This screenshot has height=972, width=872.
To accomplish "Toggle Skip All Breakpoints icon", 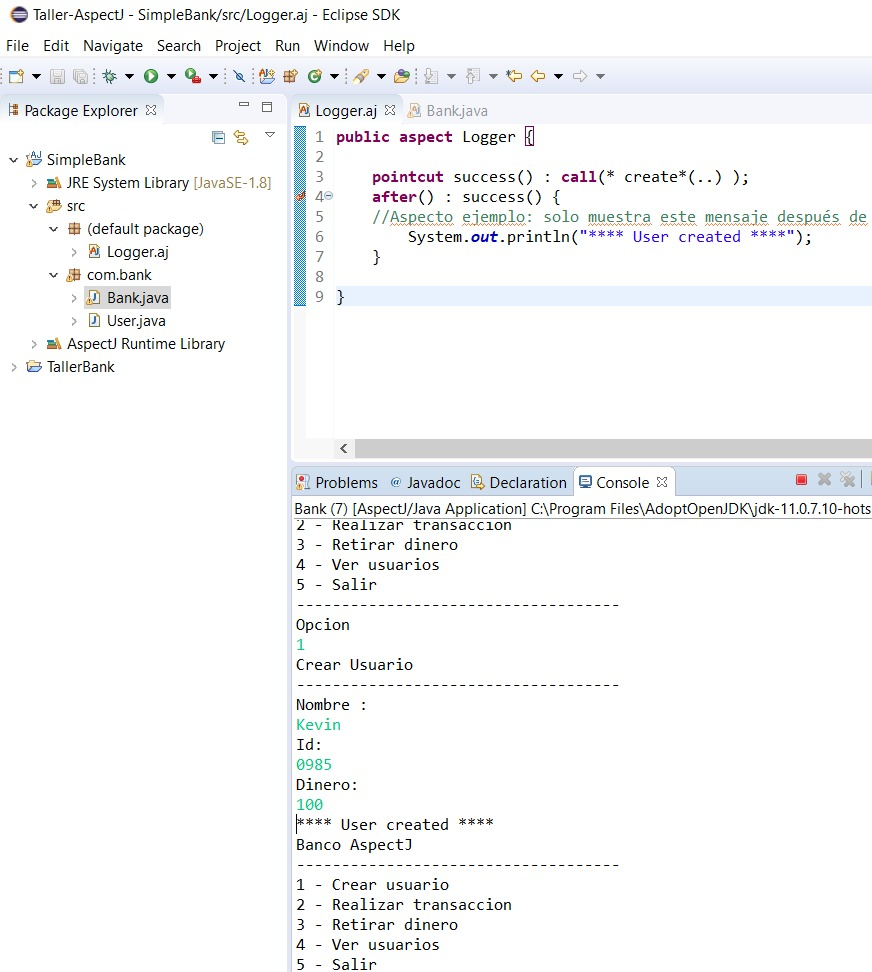I will tap(239, 76).
